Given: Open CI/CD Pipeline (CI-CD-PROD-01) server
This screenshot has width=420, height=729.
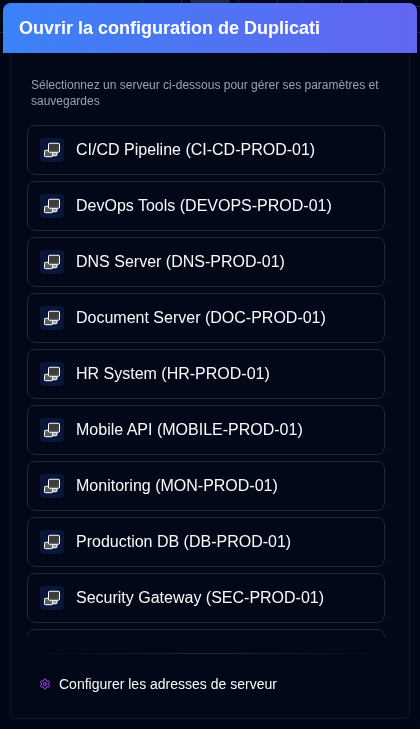Looking at the screenshot, I should pyautogui.click(x=206, y=150).
